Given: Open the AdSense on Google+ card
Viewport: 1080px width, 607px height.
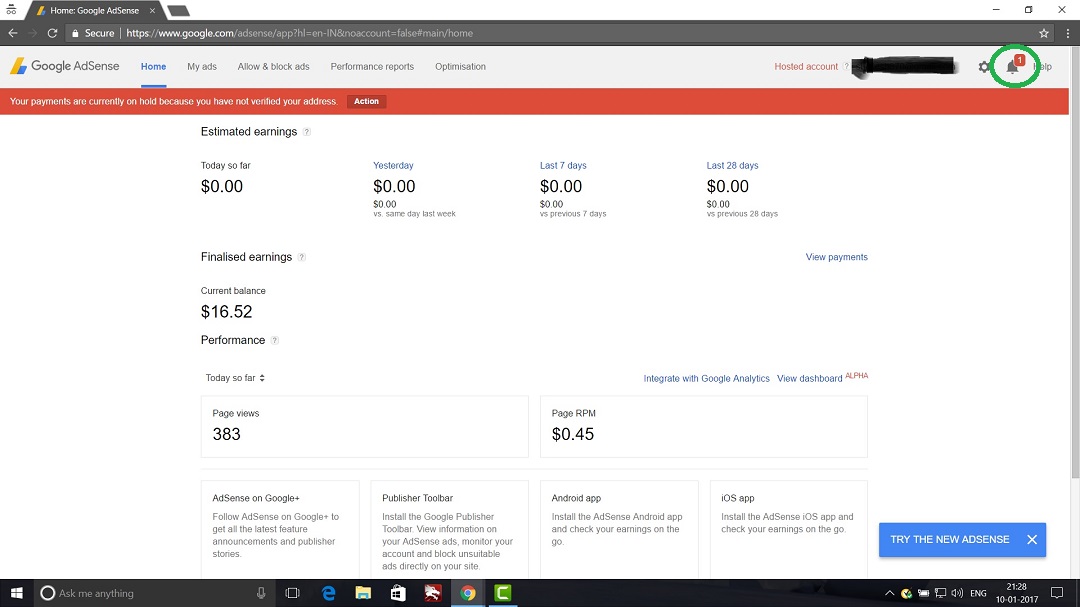Looking at the screenshot, I should [x=280, y=529].
